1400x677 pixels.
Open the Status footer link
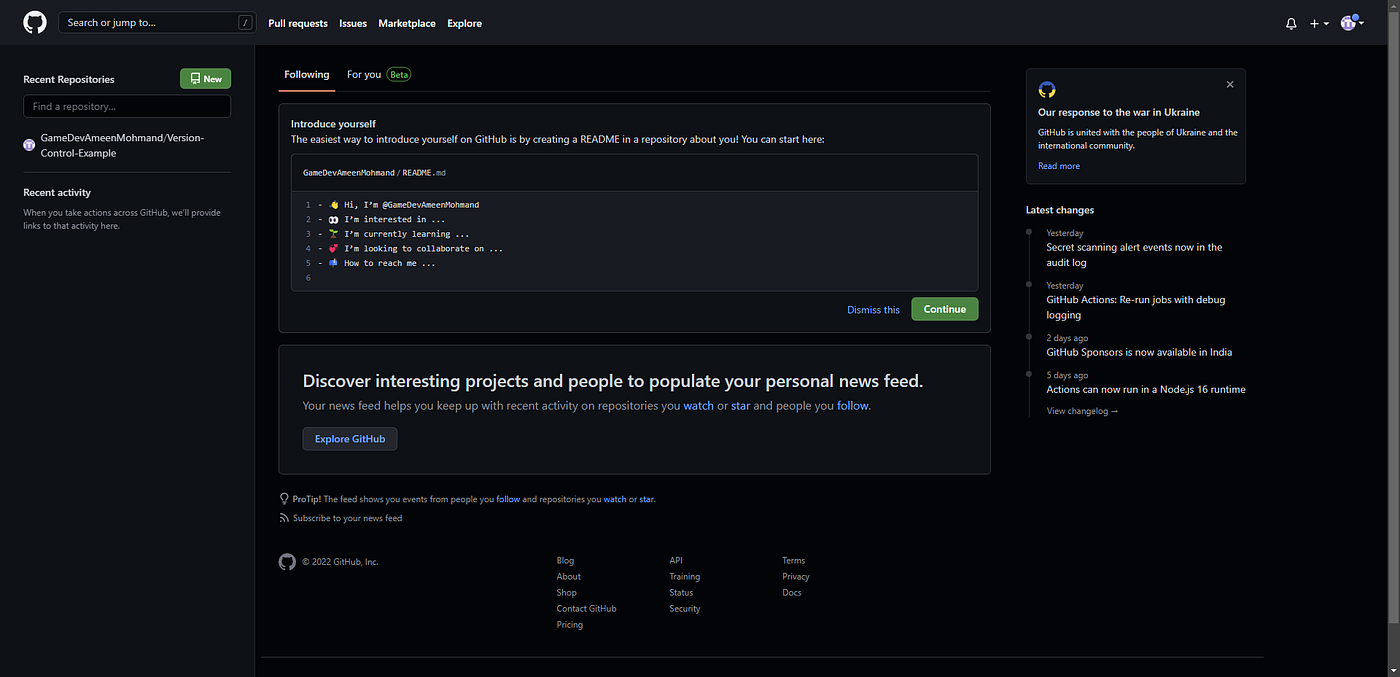[x=681, y=593]
